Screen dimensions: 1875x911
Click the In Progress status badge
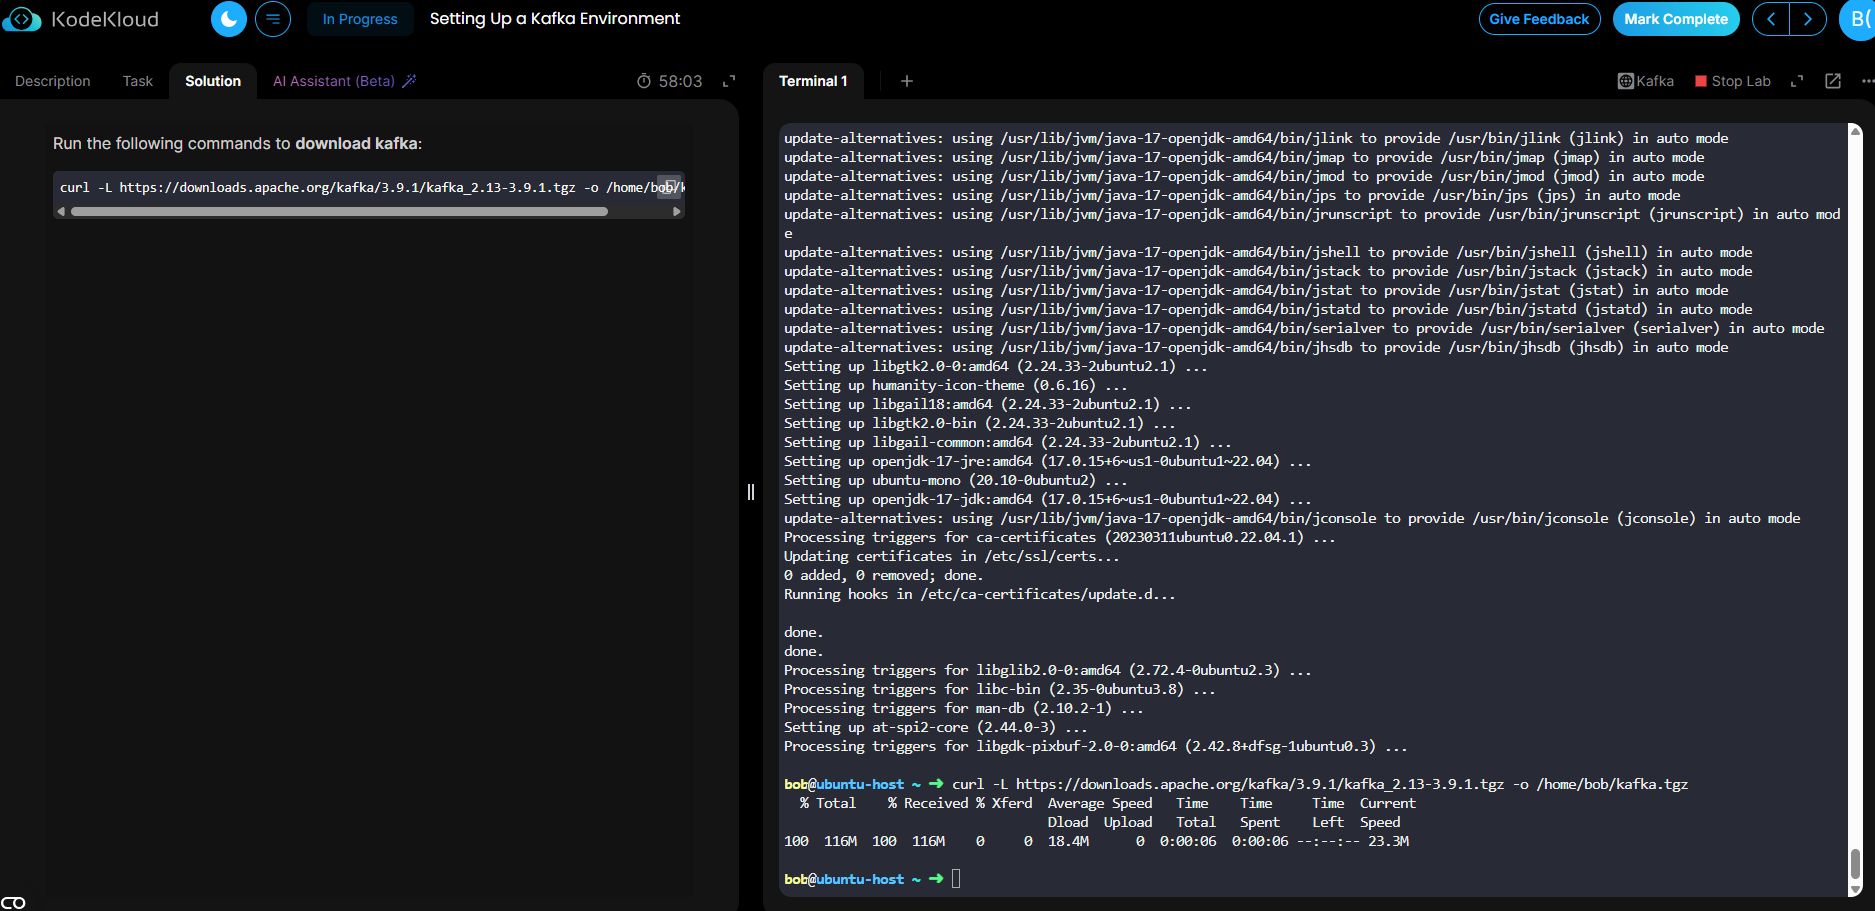(x=360, y=19)
